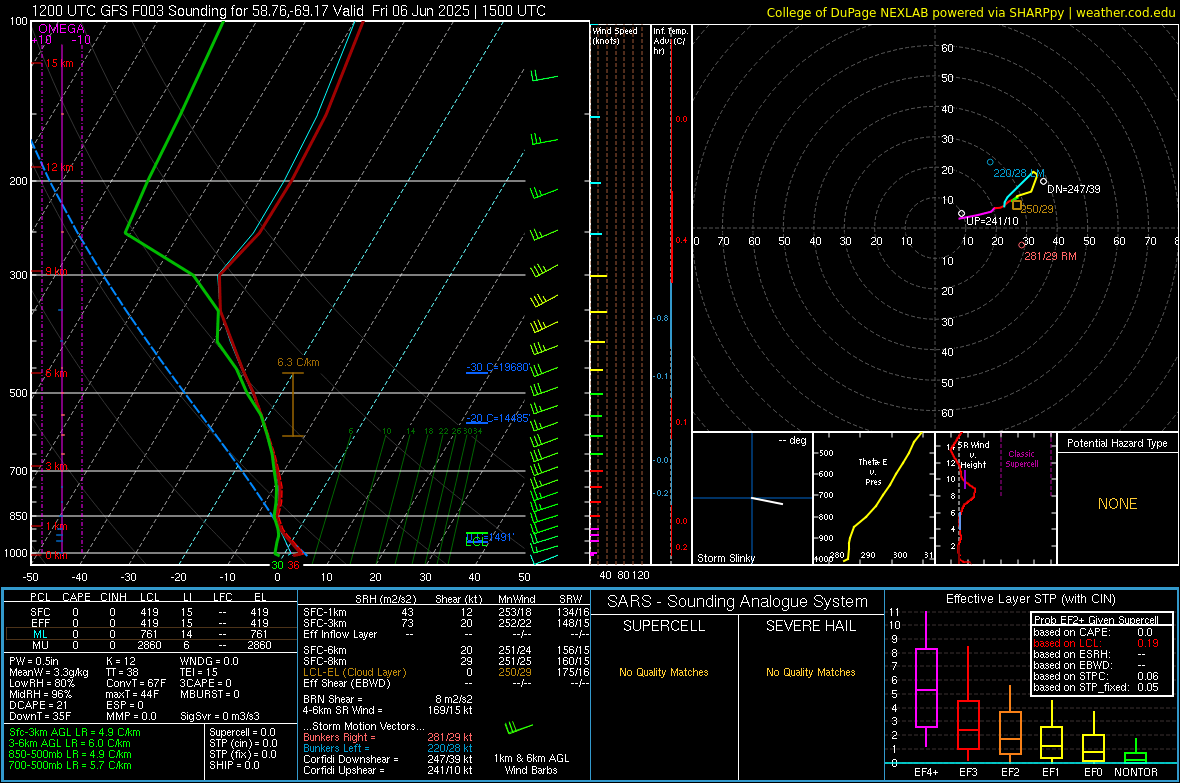Viewport: 1180px width, 783px height.
Task: Click the SRH (m2/s2) column header
Action: (385, 599)
